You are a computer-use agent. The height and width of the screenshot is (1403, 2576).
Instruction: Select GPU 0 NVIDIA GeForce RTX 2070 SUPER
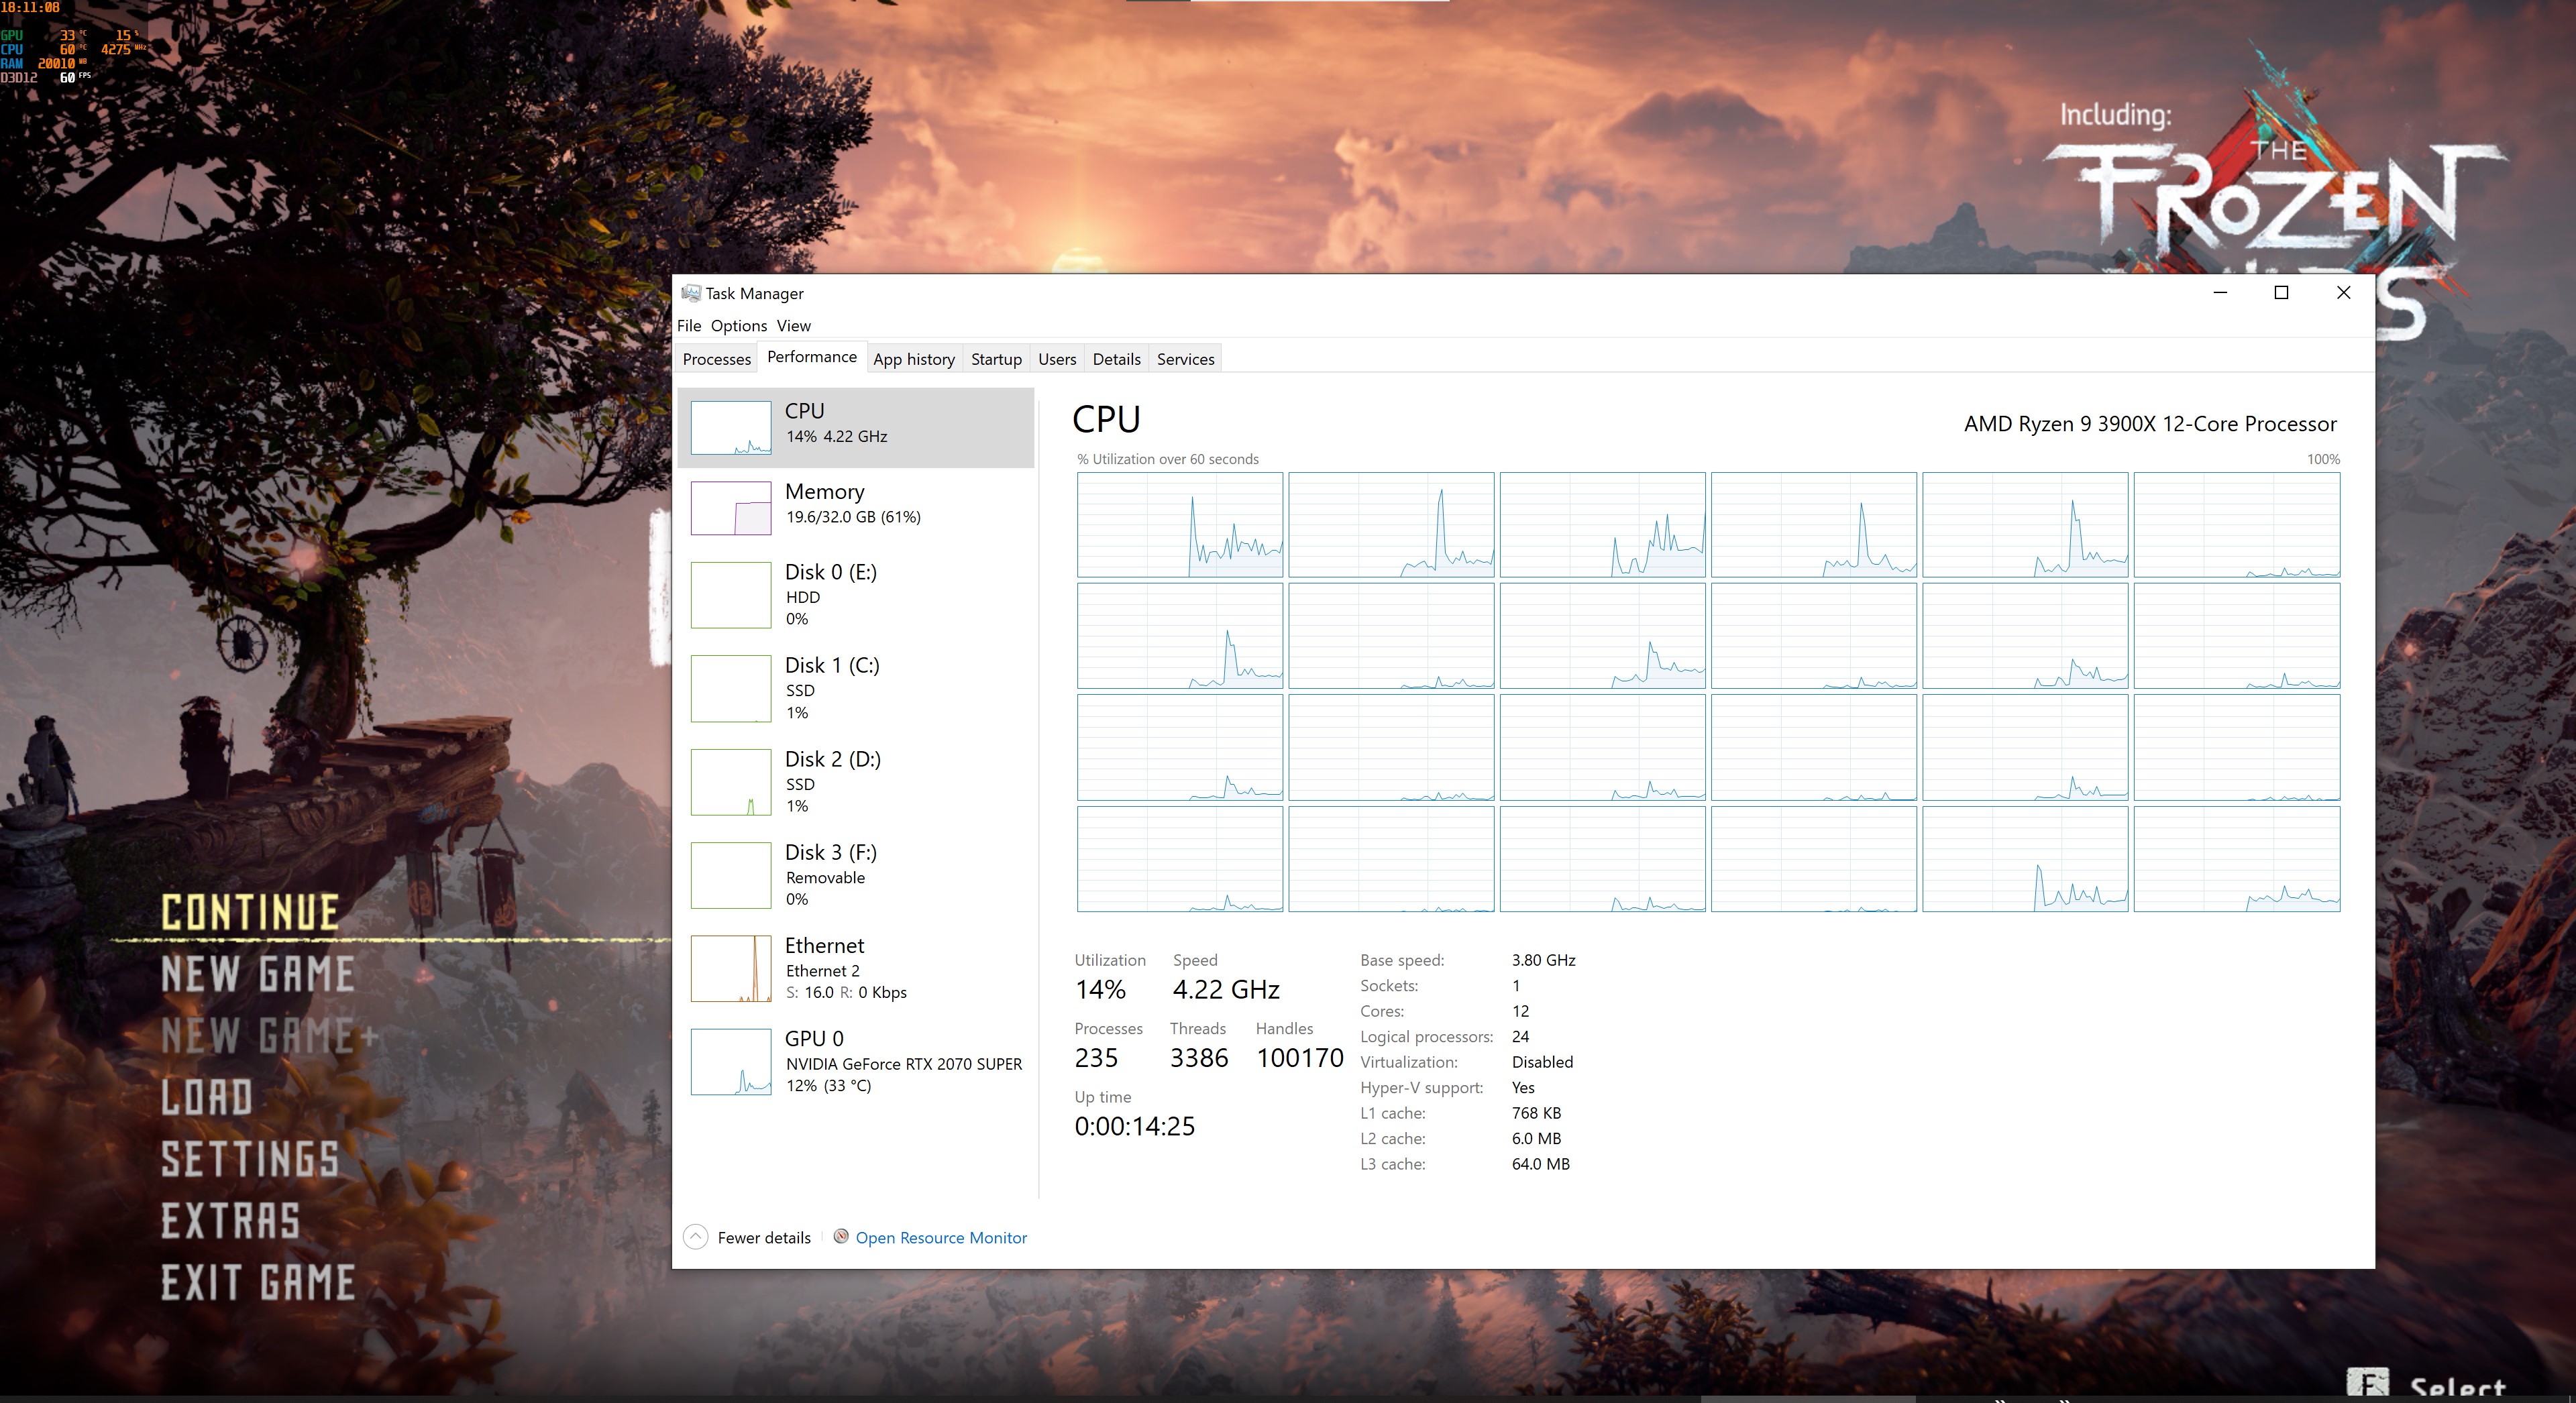856,1061
